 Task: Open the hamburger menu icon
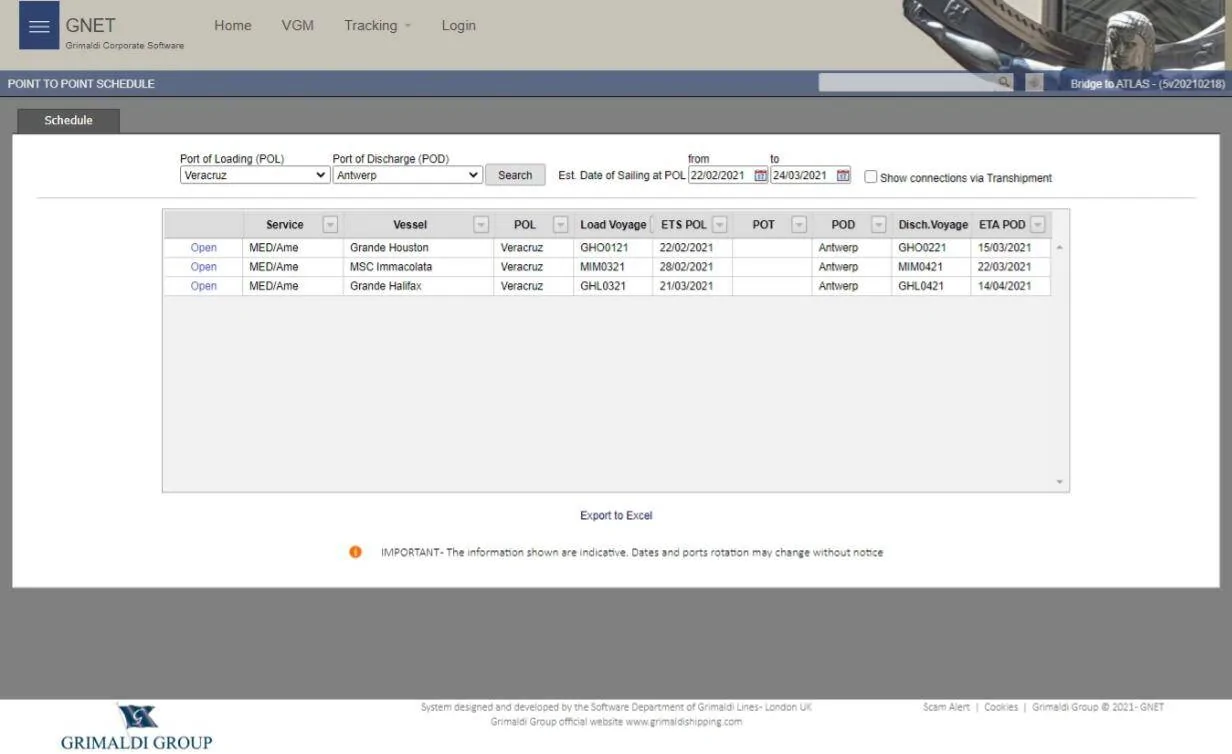[x=39, y=27]
